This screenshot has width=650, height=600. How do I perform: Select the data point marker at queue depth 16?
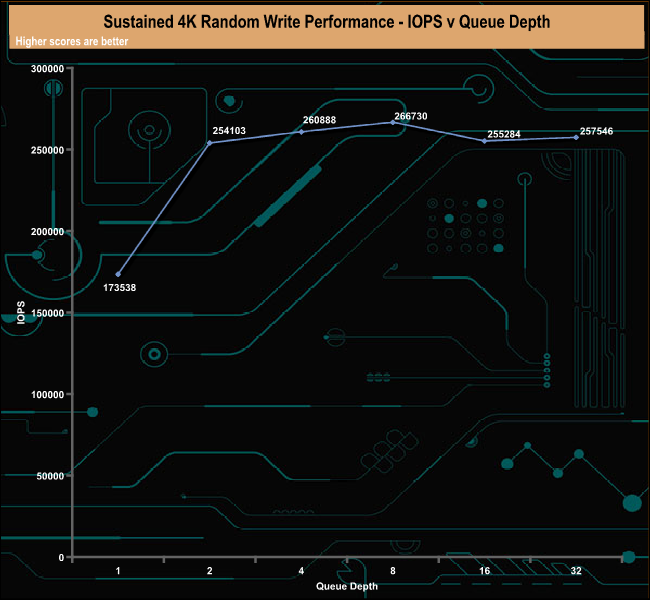484,141
